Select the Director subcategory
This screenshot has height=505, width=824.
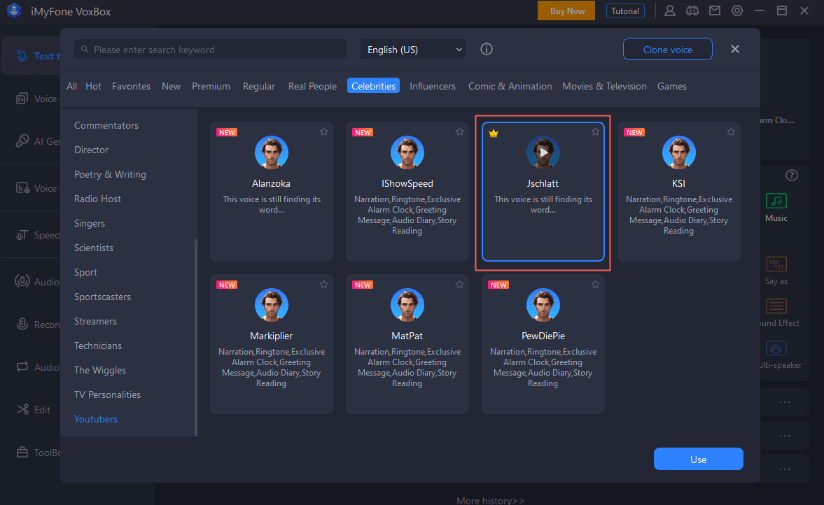[91, 150]
